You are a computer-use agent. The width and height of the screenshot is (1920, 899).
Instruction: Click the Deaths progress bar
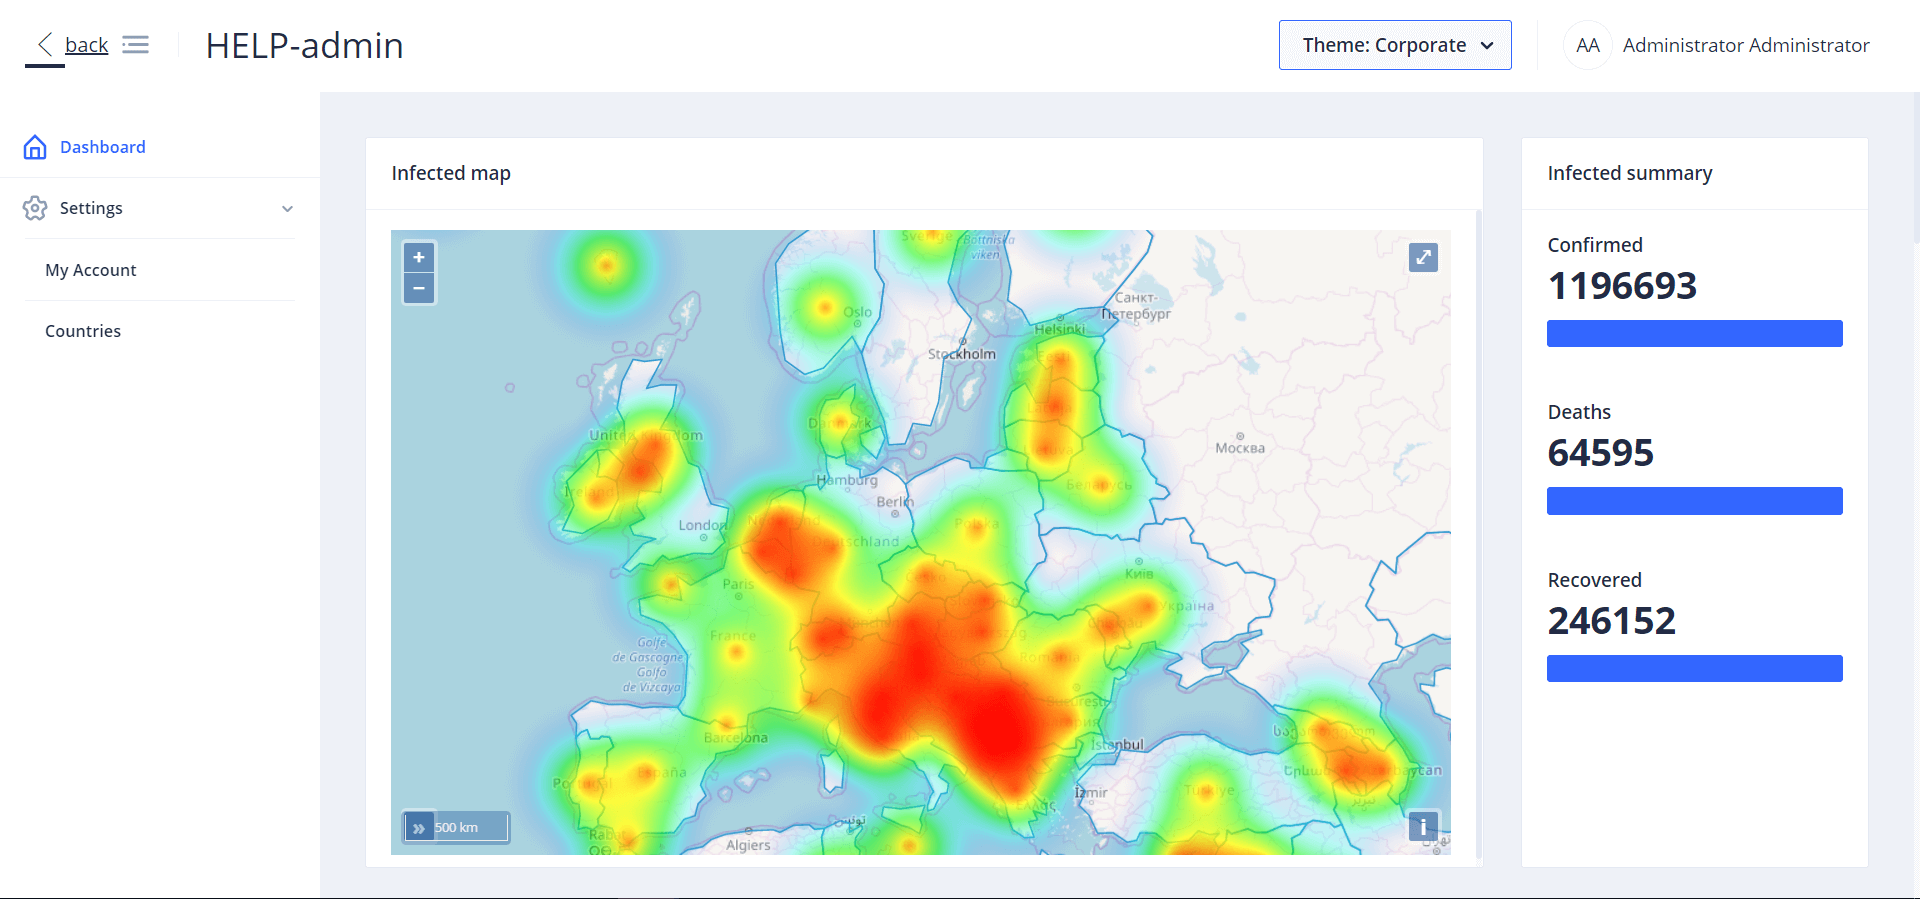[1694, 501]
